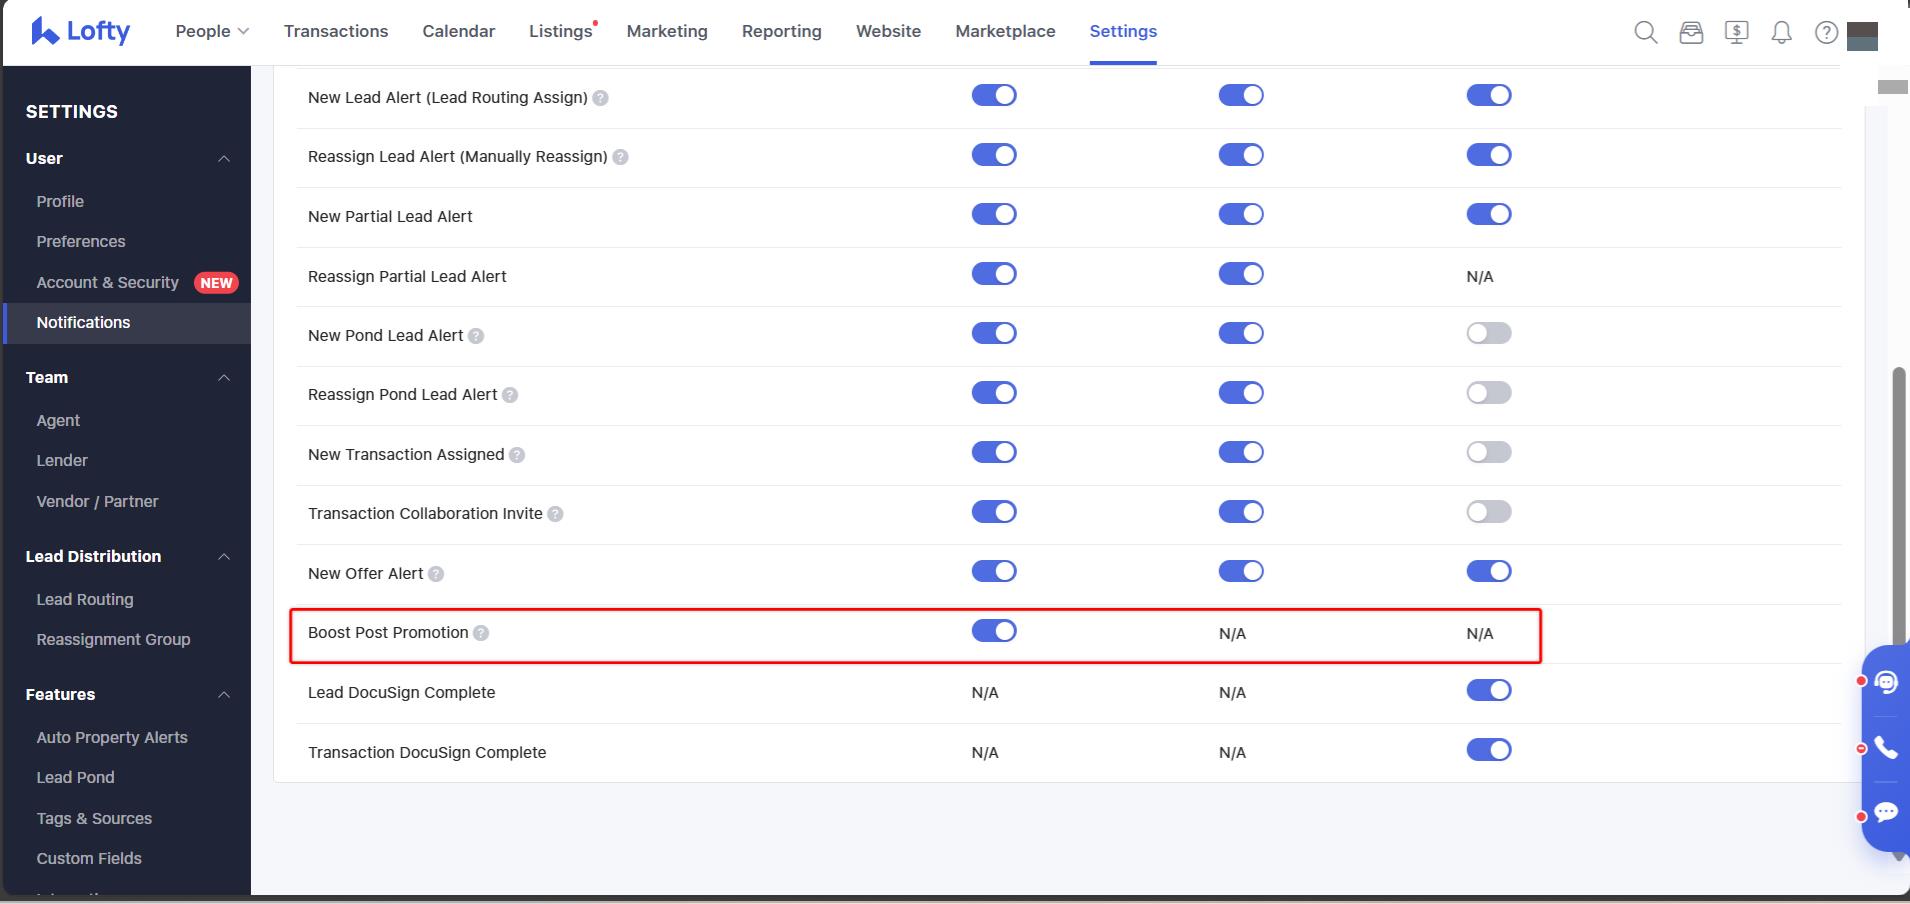Viewport: 1910px width, 904px height.
Task: Click info icon next to Boost Post Promotion
Action: tap(481, 633)
